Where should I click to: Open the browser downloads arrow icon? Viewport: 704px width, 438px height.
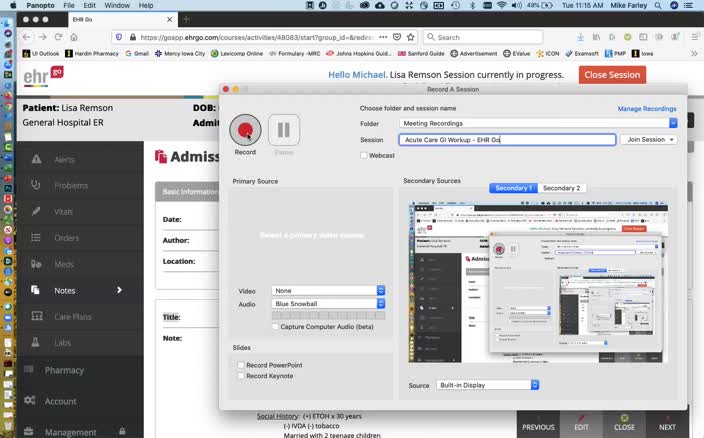click(581, 37)
